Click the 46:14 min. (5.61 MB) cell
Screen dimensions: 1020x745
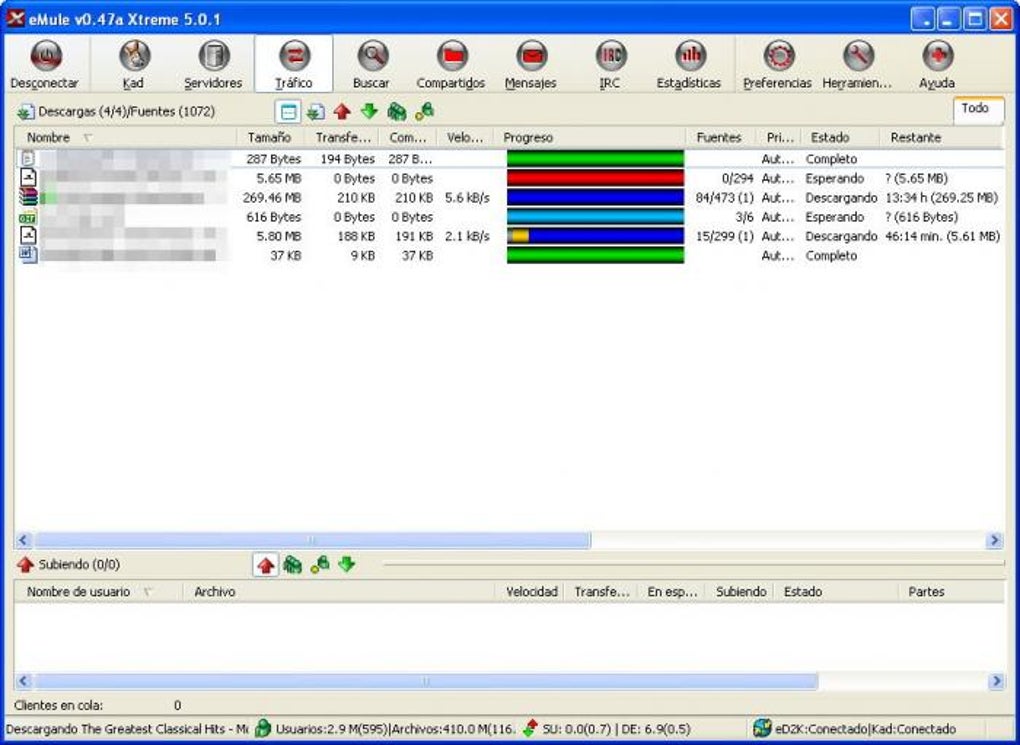(x=942, y=236)
